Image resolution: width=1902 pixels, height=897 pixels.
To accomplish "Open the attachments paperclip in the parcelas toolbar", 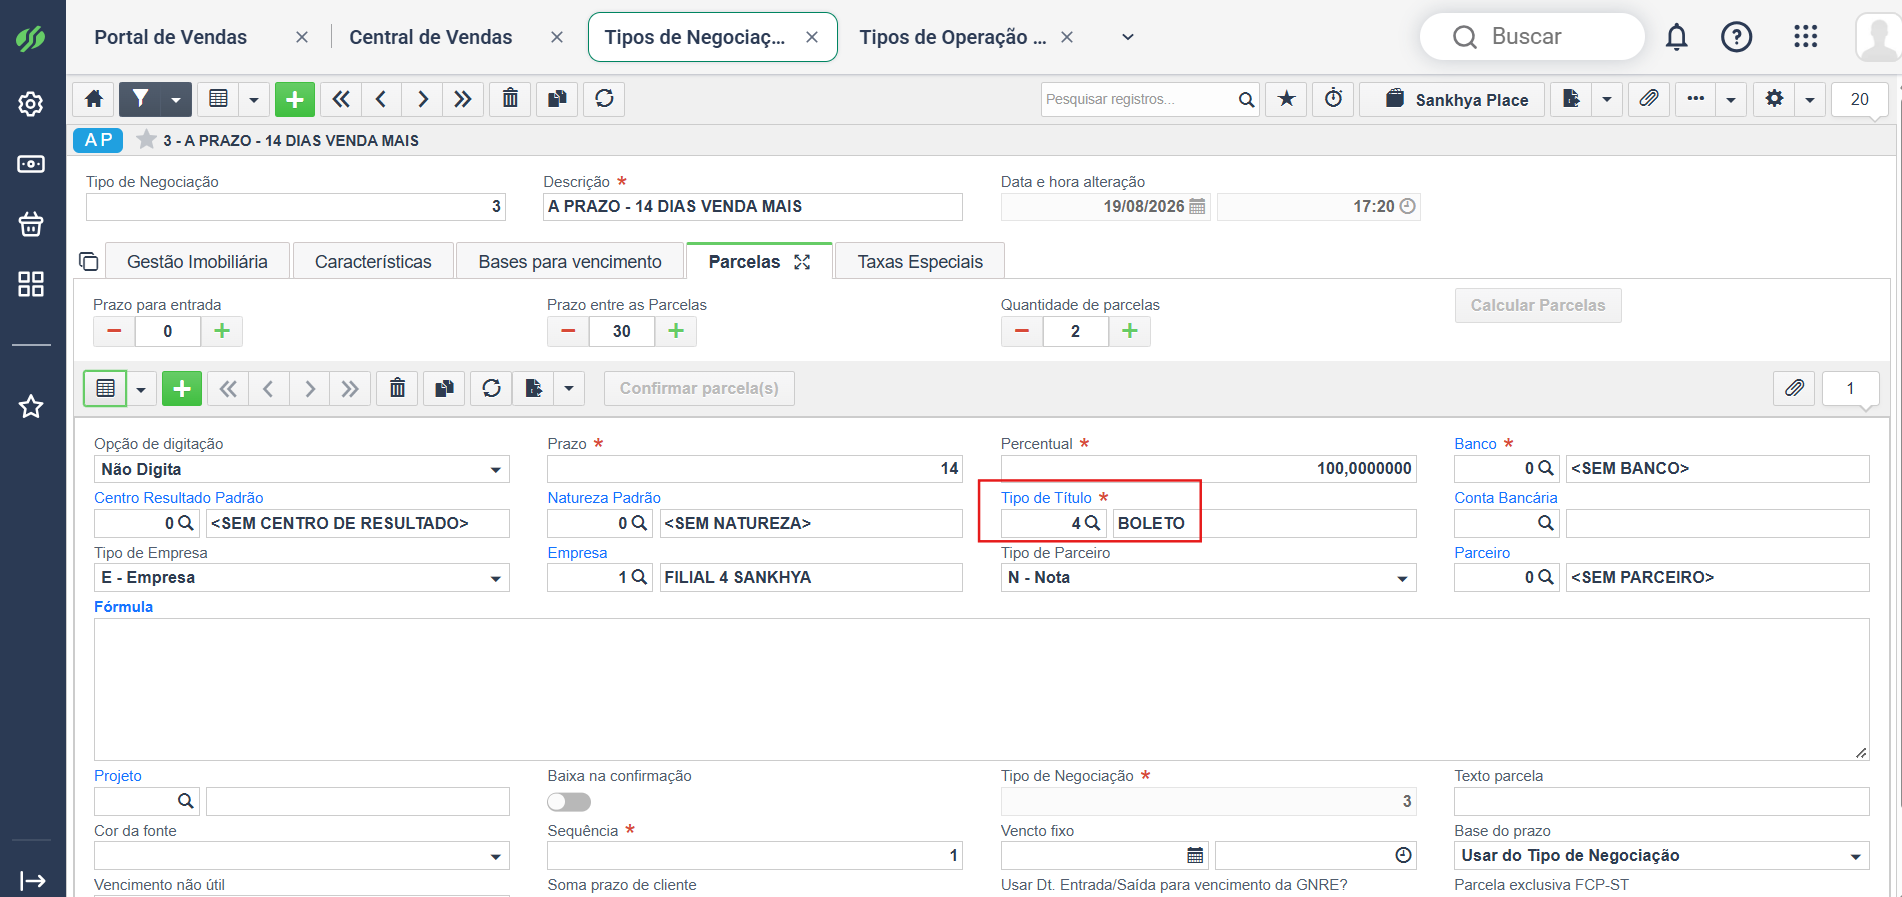I will 1794,388.
